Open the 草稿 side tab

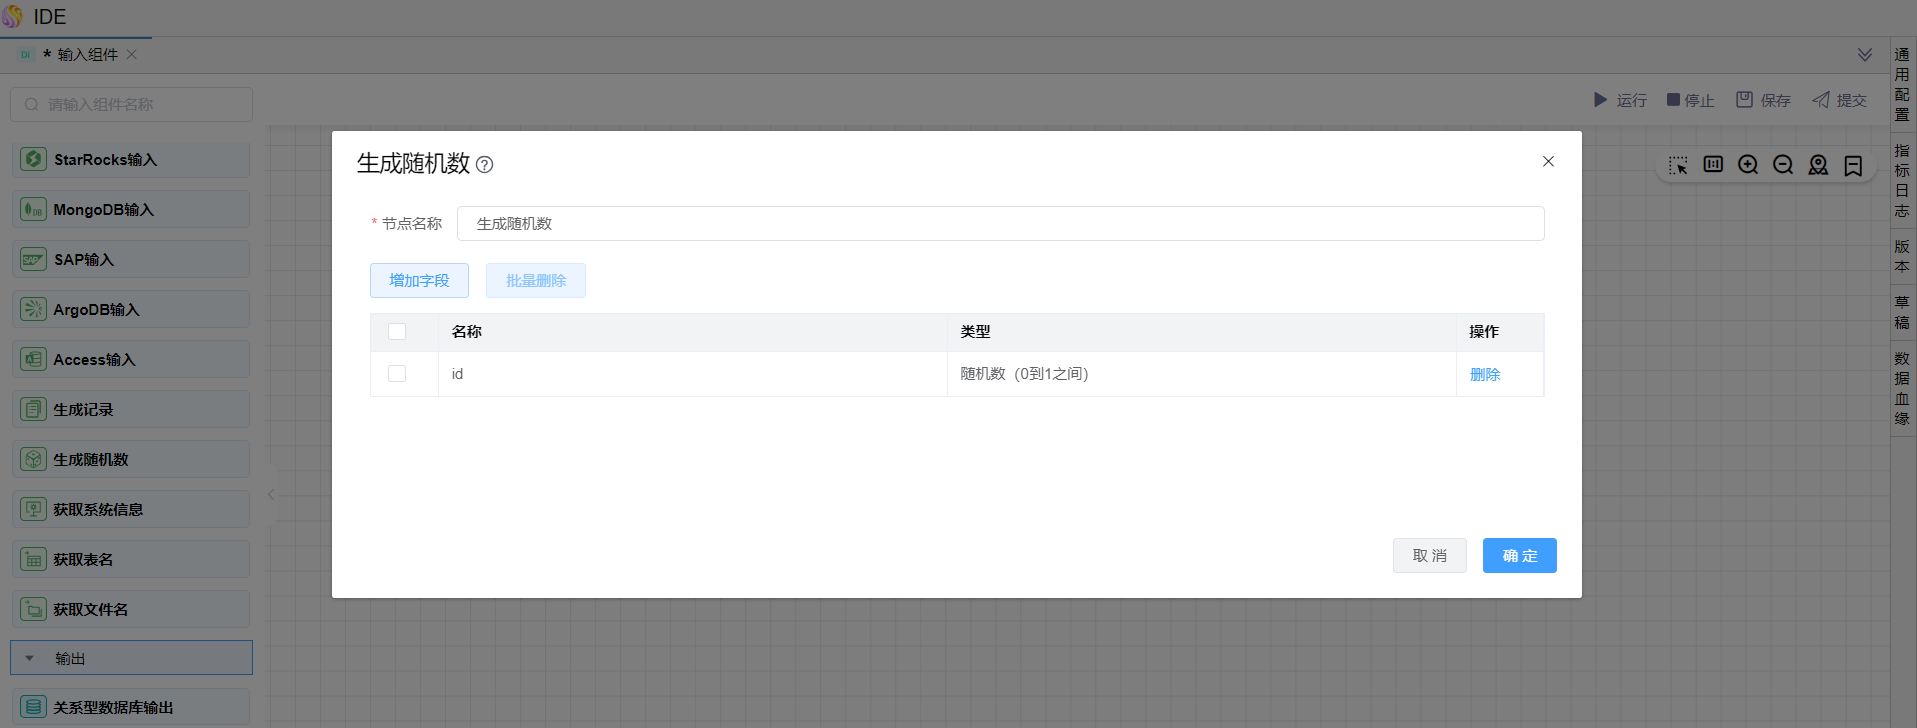coord(1902,312)
